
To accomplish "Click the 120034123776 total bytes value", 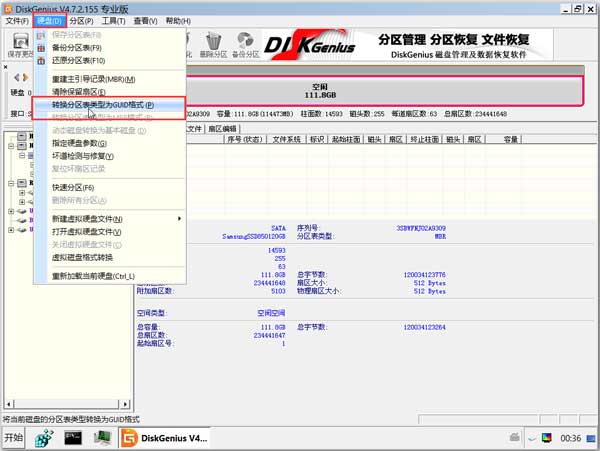I will [424, 275].
